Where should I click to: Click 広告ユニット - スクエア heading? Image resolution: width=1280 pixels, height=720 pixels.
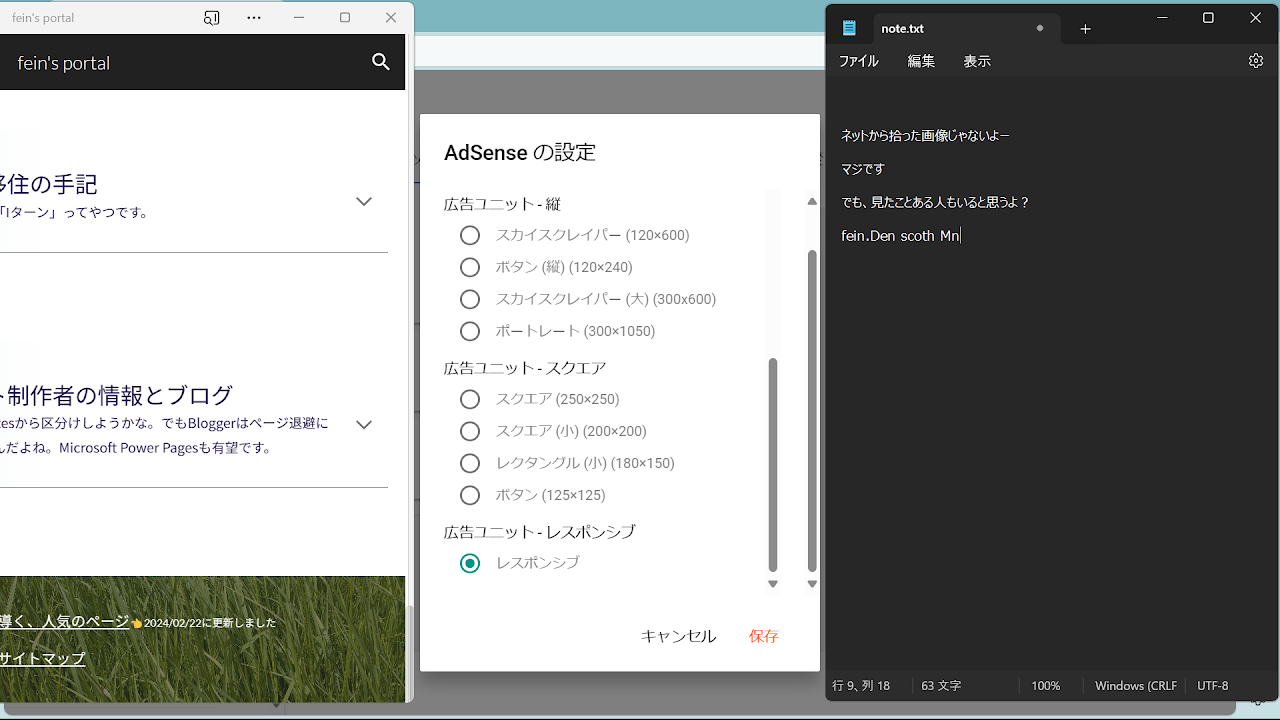tap(525, 368)
